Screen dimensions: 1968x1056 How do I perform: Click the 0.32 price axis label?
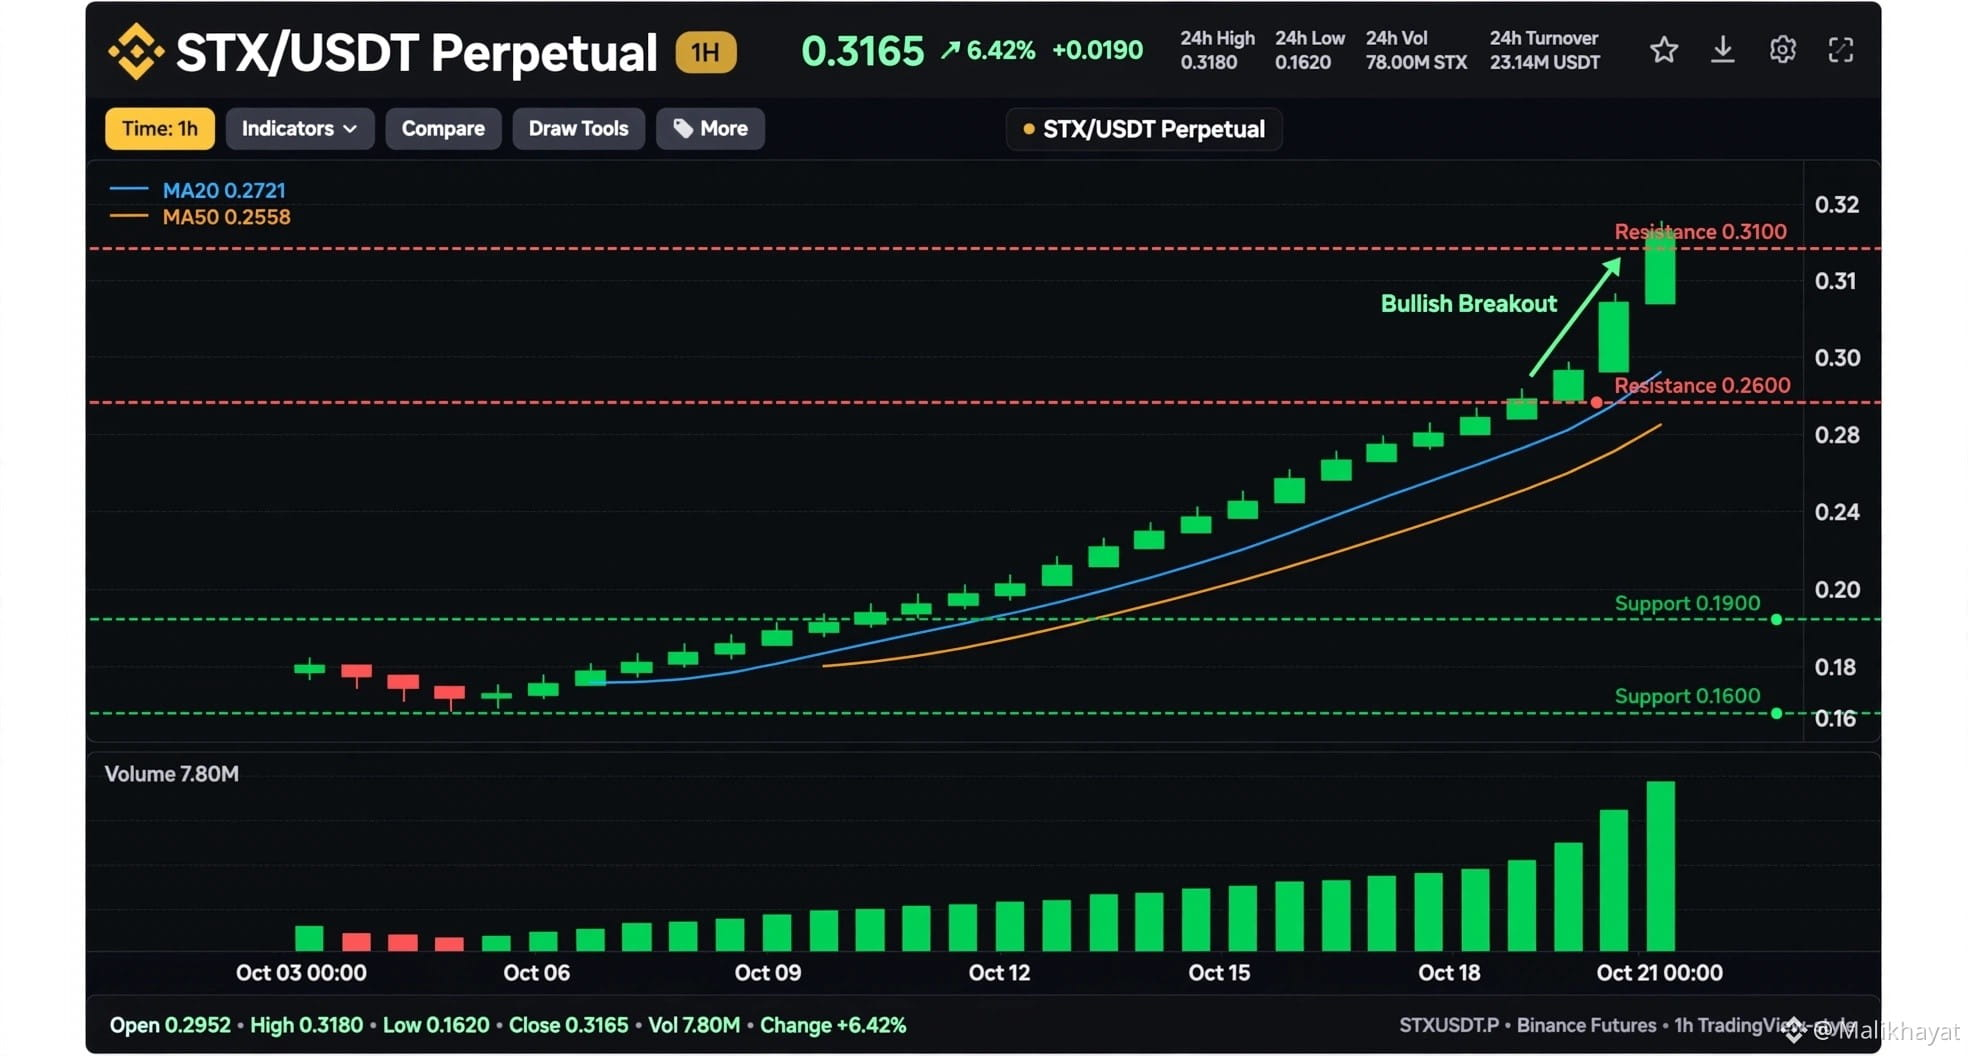[1837, 205]
